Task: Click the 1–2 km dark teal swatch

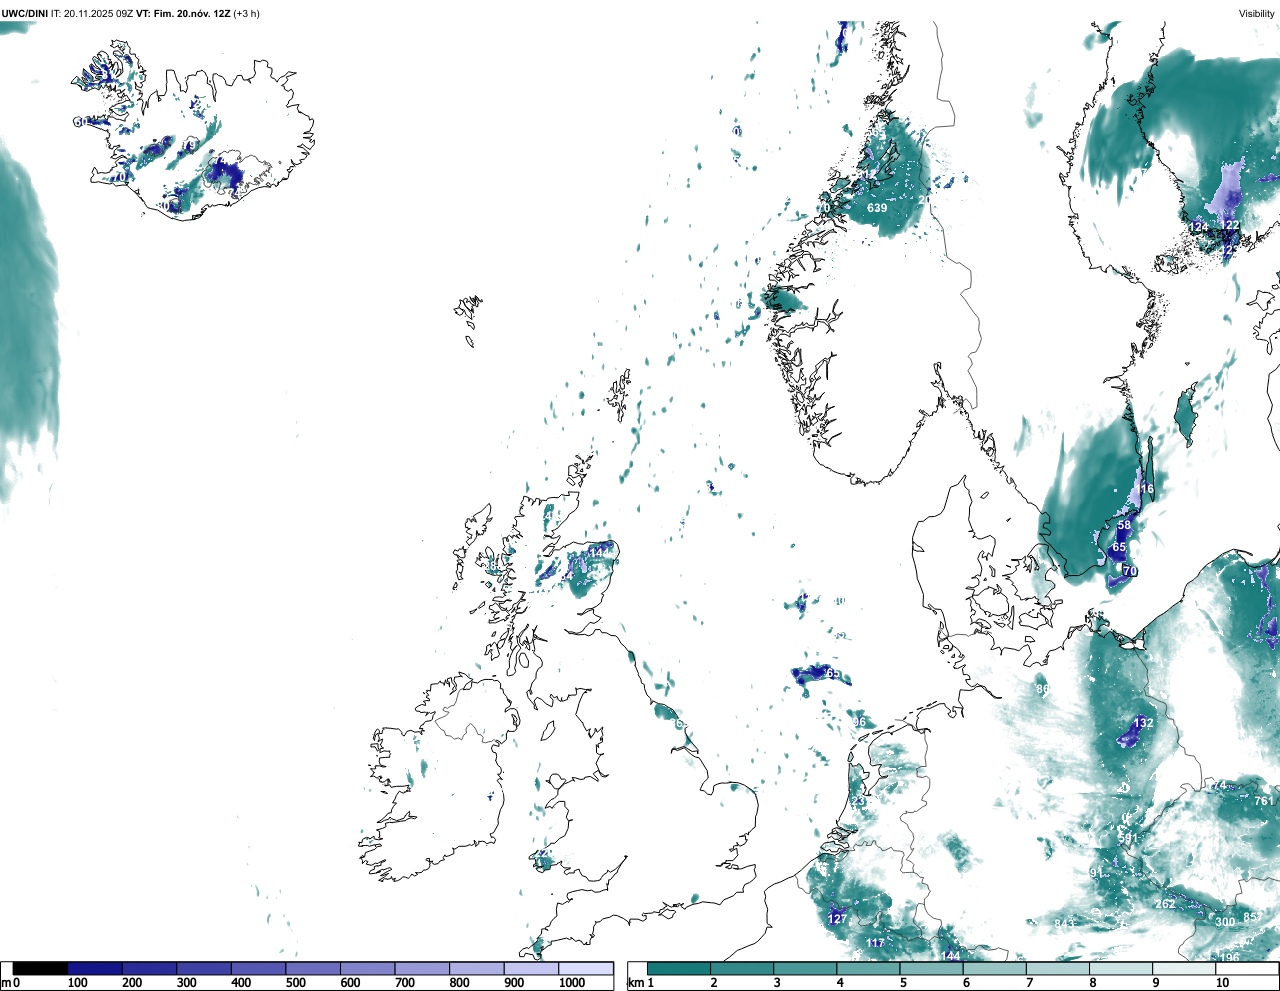Action: point(679,968)
